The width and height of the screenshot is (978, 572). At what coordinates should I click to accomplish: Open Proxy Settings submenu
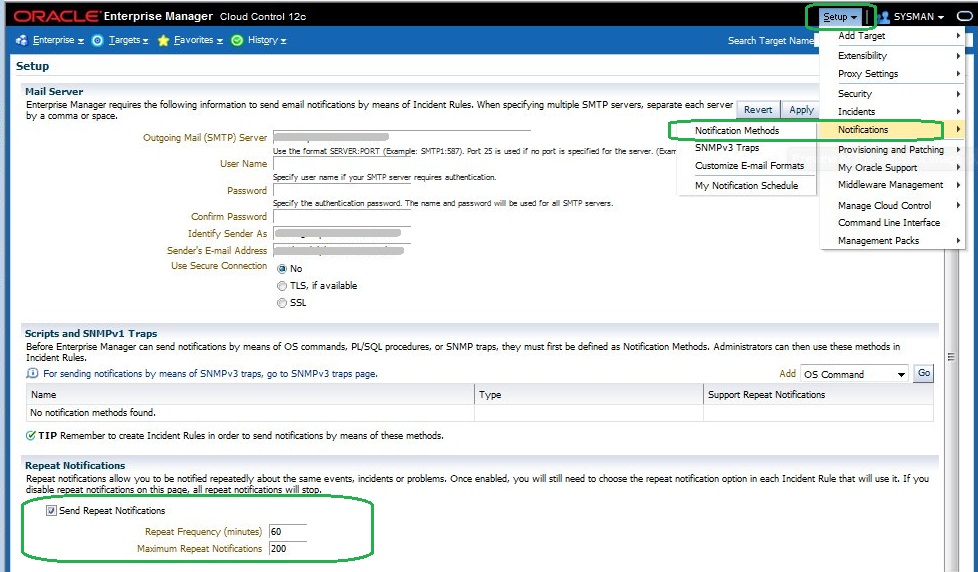click(x=892, y=74)
